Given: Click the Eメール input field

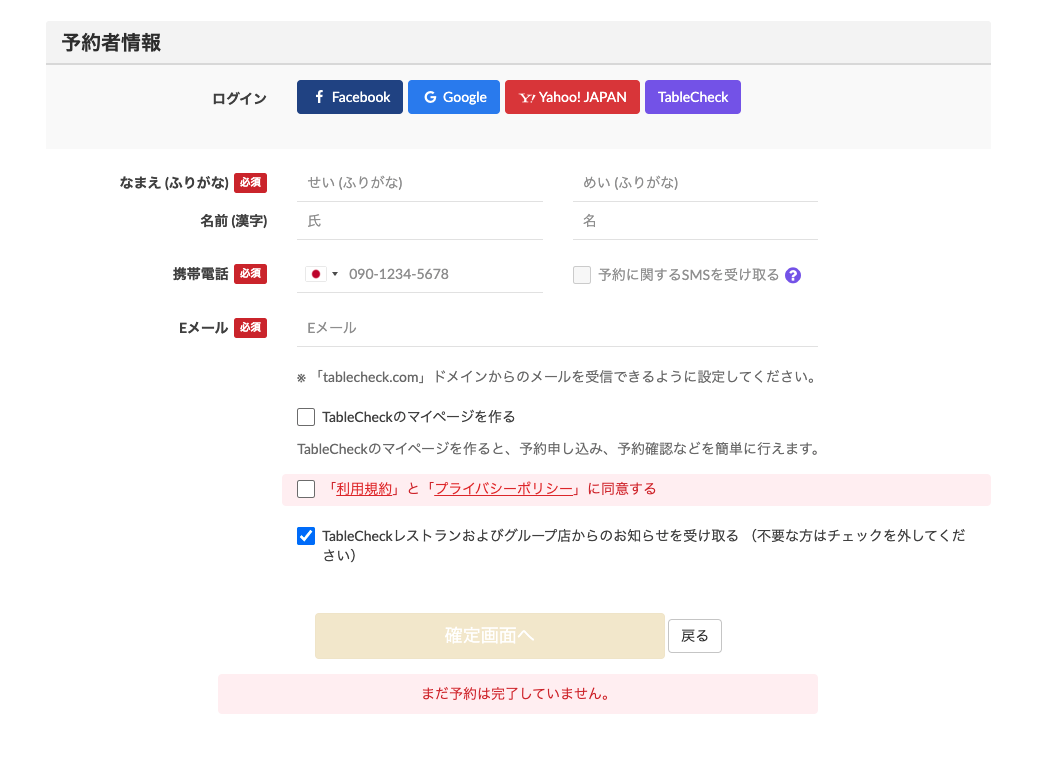Looking at the screenshot, I should point(557,328).
